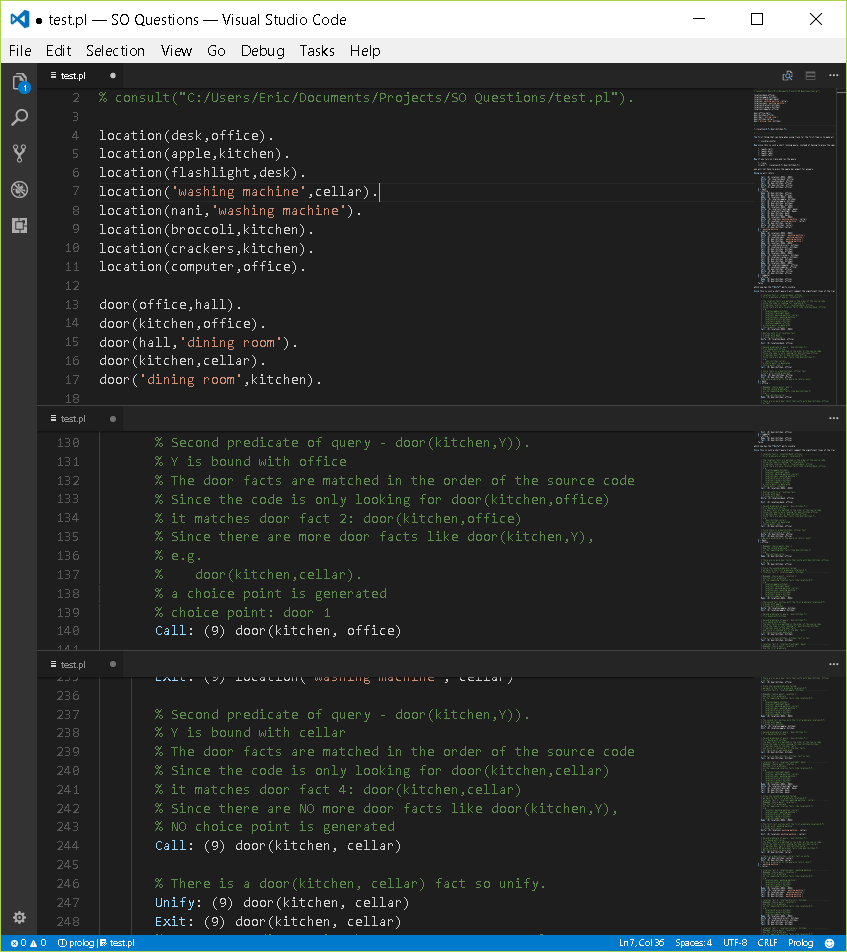This screenshot has width=847, height=952.
Task: Click the Open Preview icon in top editor
Action: coord(787,75)
